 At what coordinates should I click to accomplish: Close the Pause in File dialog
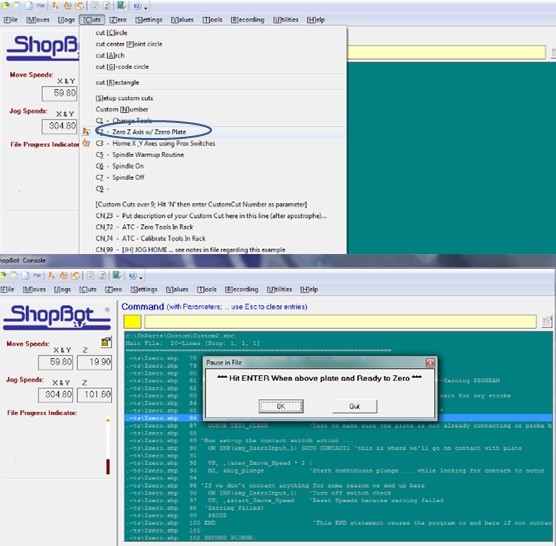pos(430,363)
